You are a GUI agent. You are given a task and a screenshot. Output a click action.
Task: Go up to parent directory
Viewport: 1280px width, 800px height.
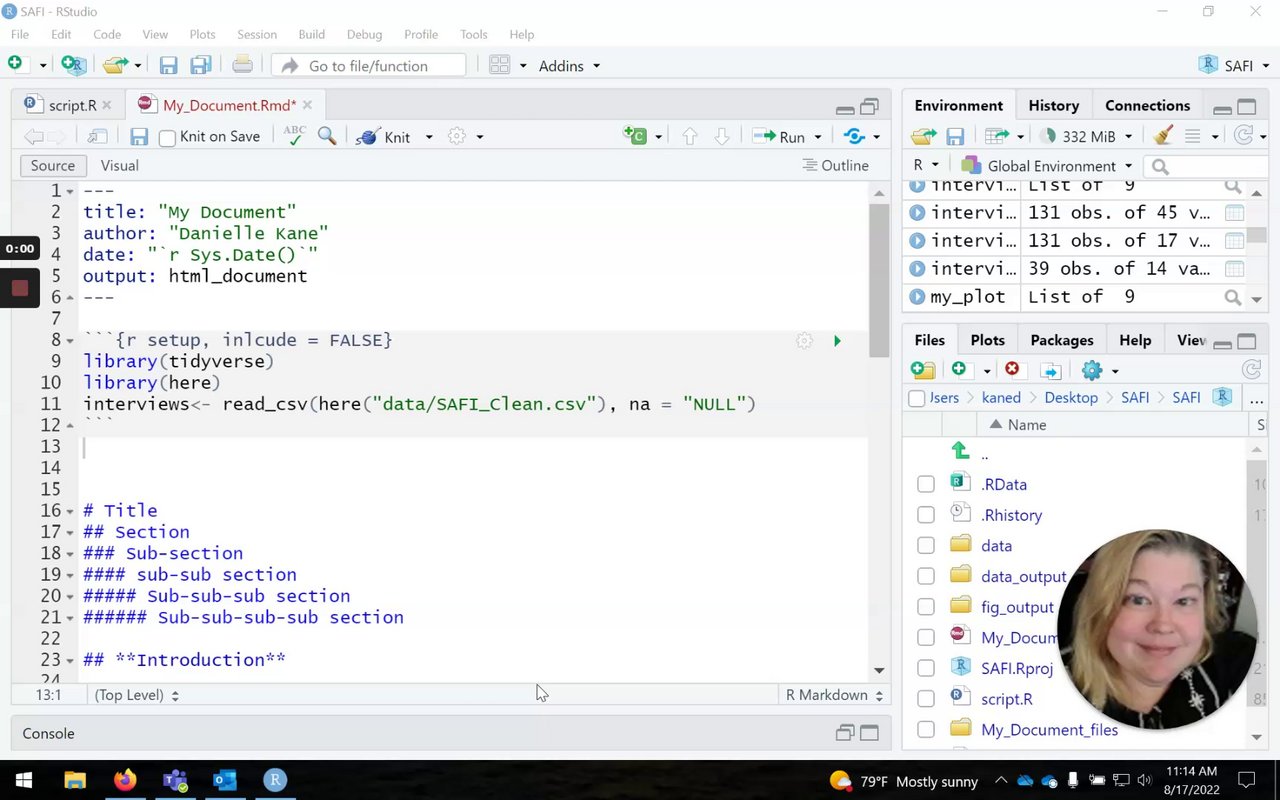point(961,452)
